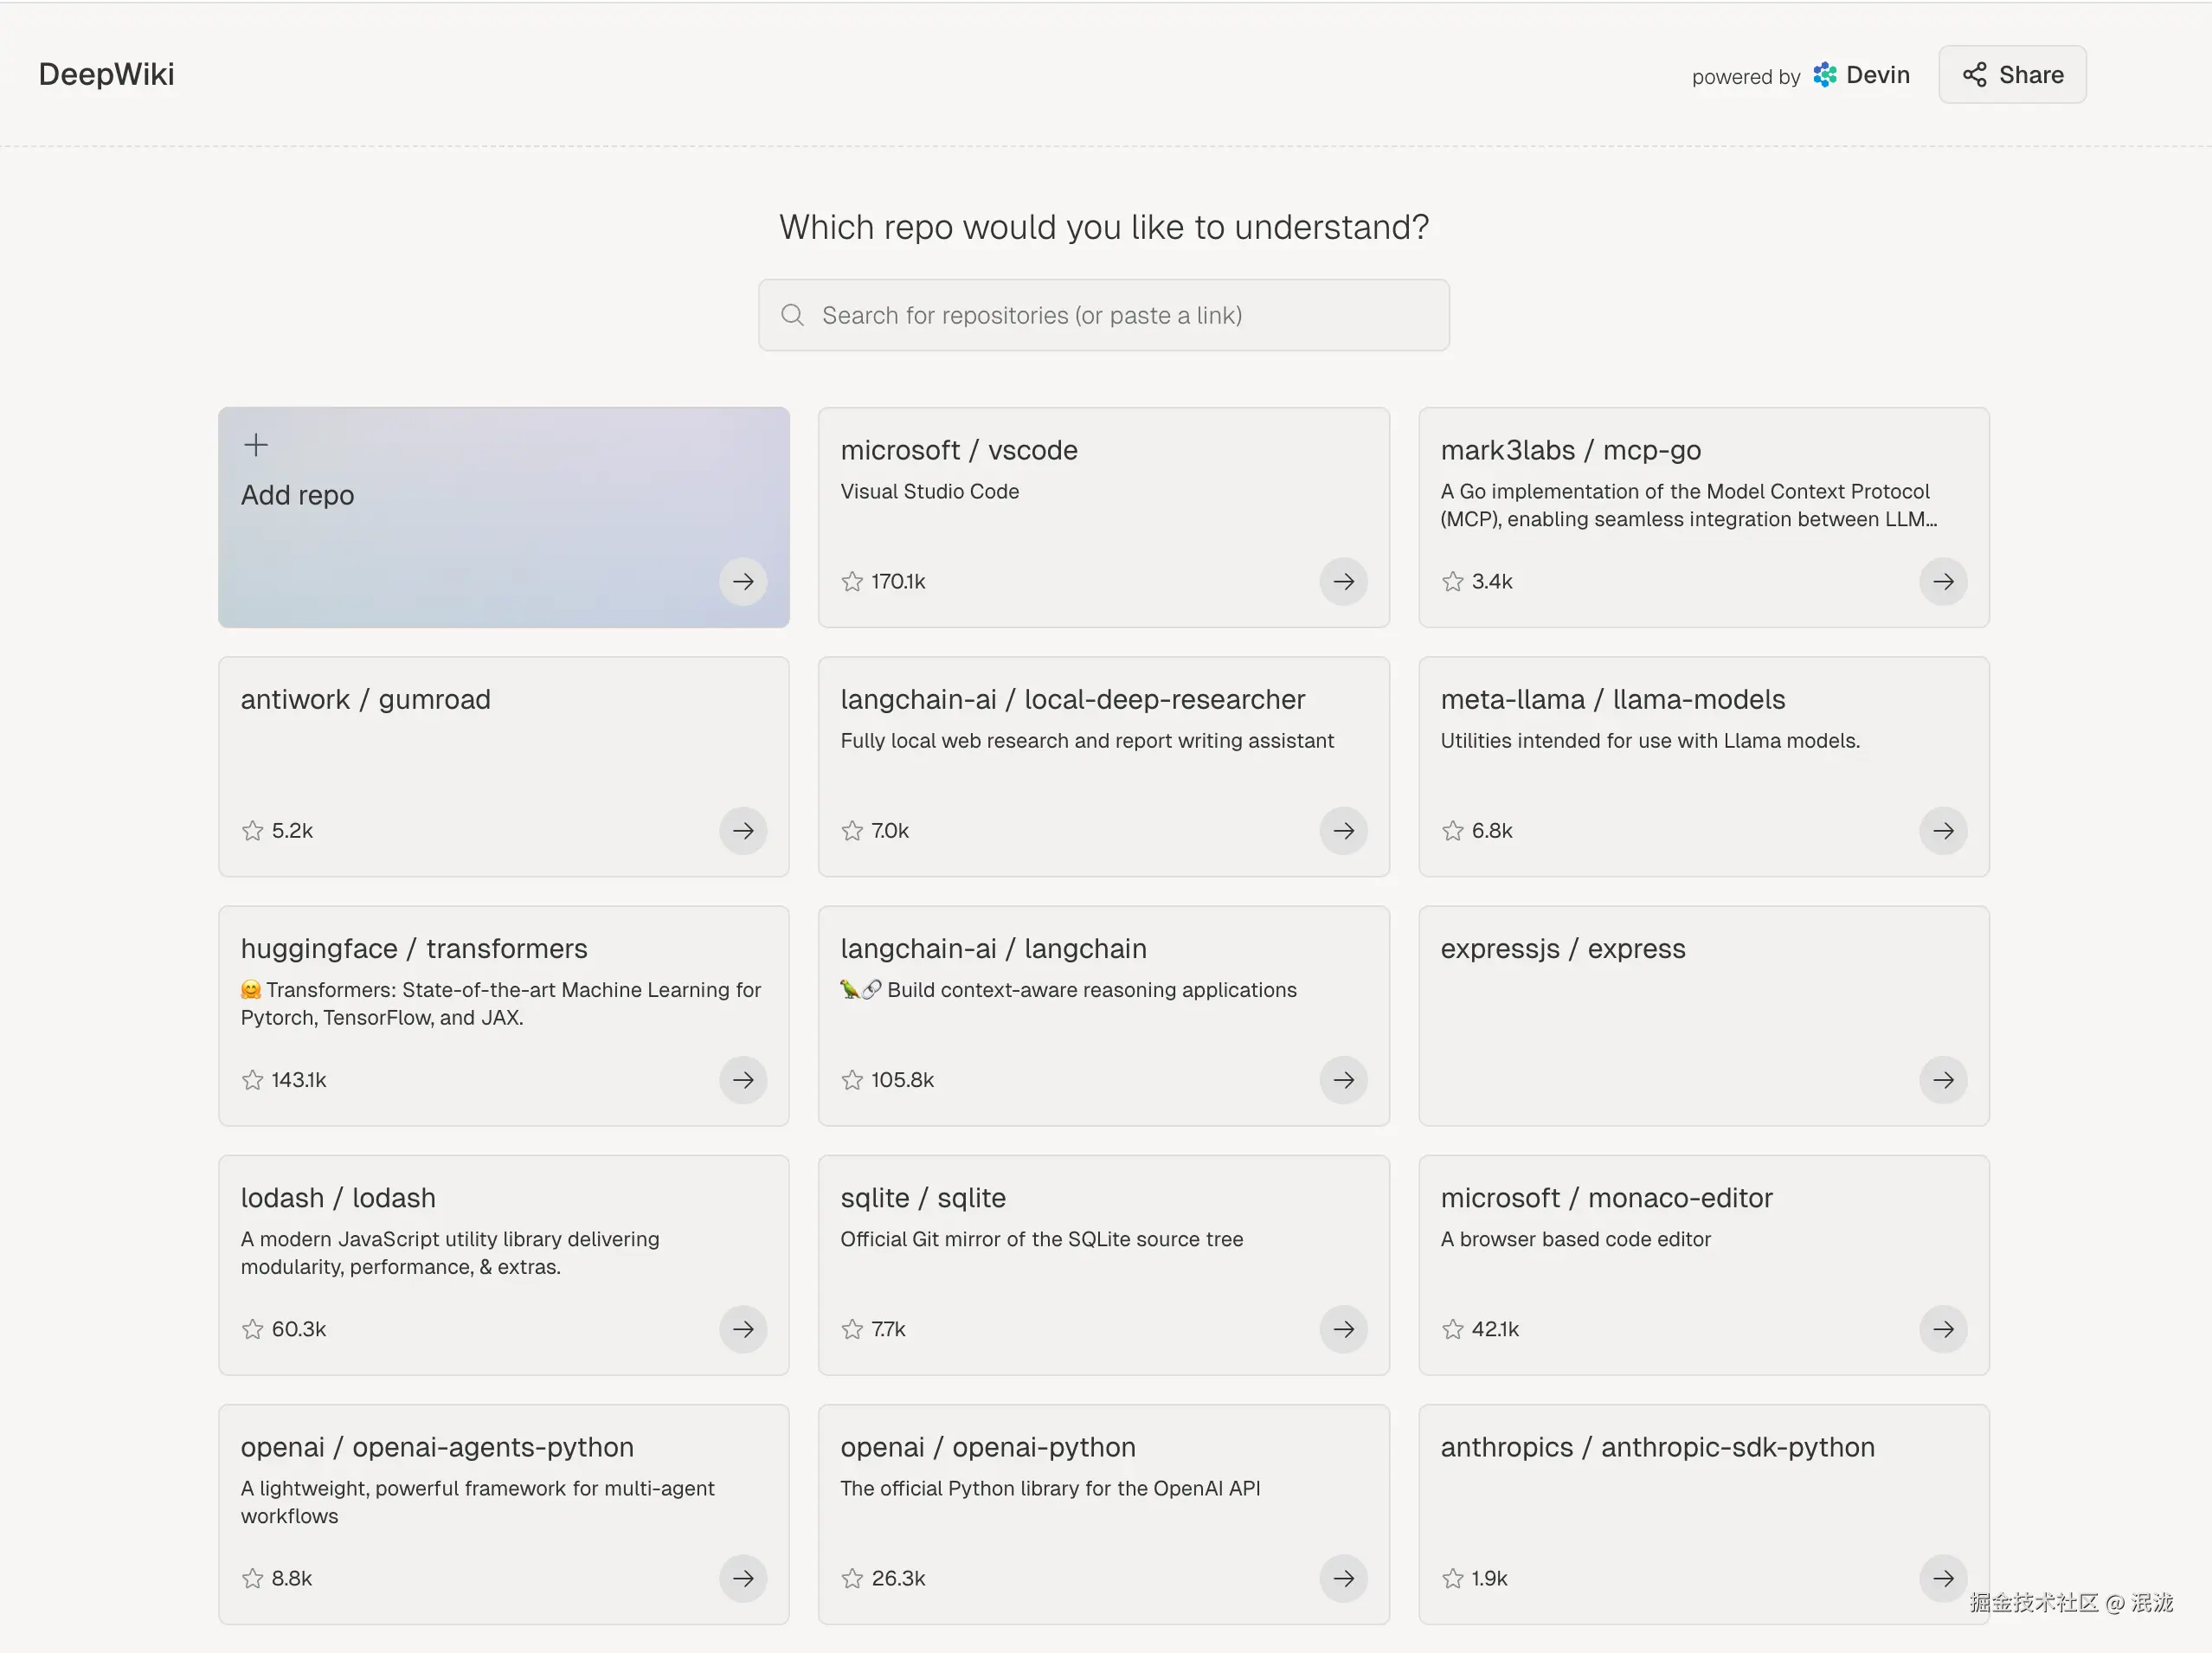The height and width of the screenshot is (1653, 2212).
Task: Click the 6.8k star count
Action: pos(1491,830)
